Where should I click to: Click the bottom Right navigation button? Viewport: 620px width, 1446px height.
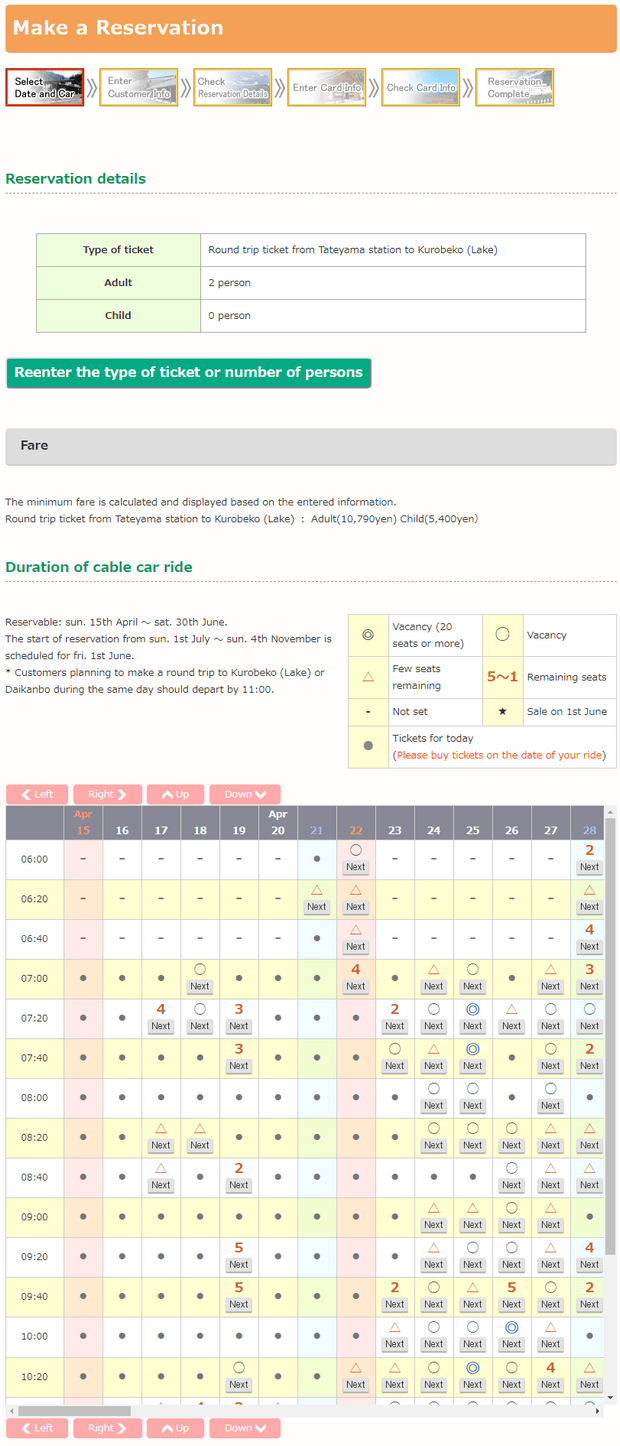point(107,1428)
